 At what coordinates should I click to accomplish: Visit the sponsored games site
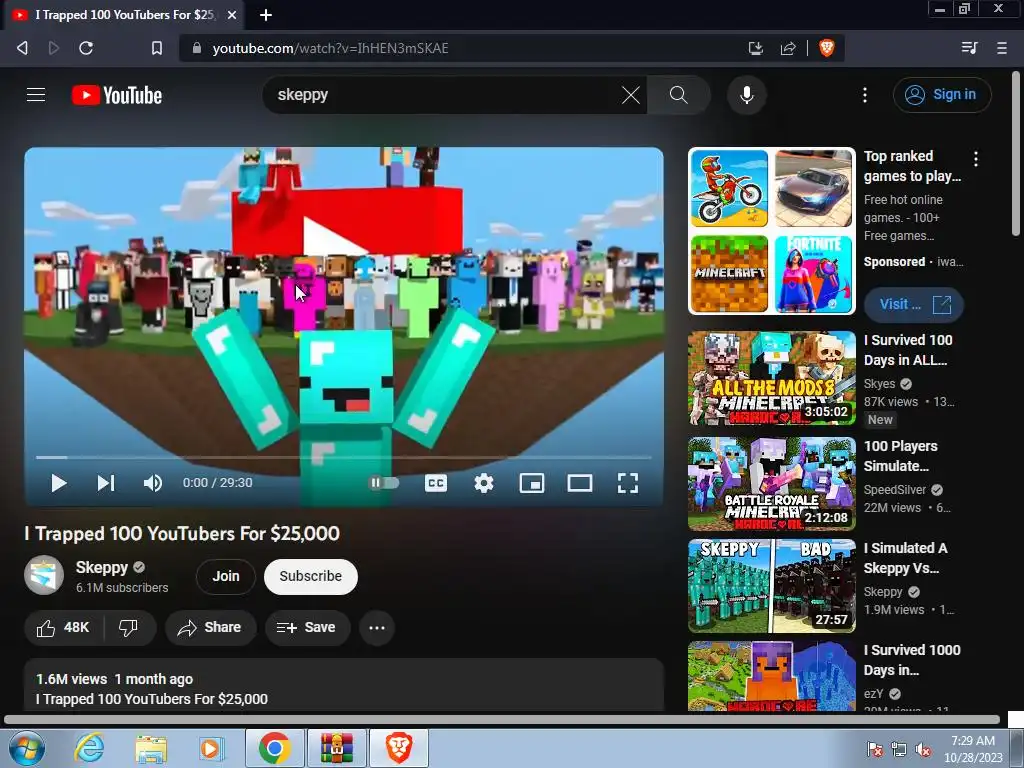(x=913, y=304)
